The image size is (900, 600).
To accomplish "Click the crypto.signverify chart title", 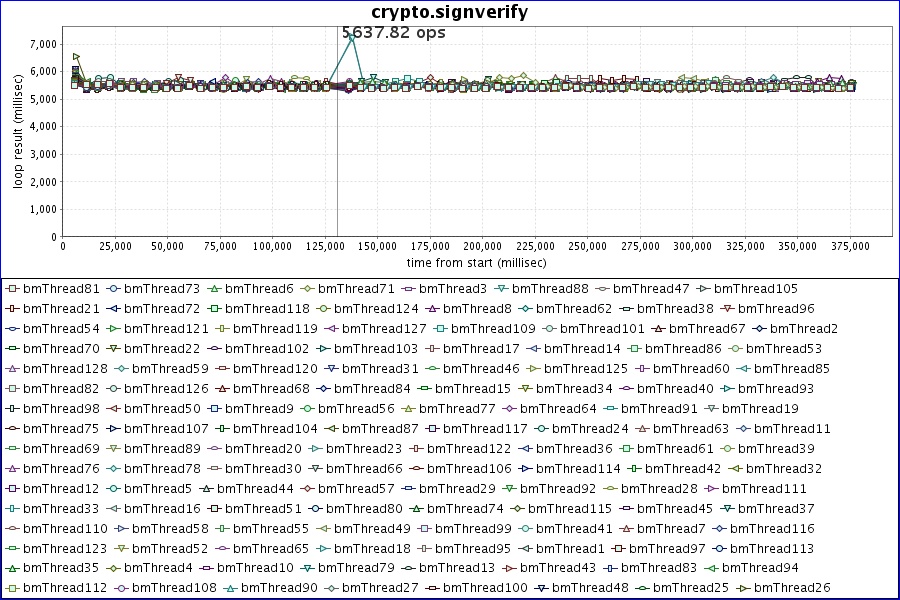I will [449, 12].
